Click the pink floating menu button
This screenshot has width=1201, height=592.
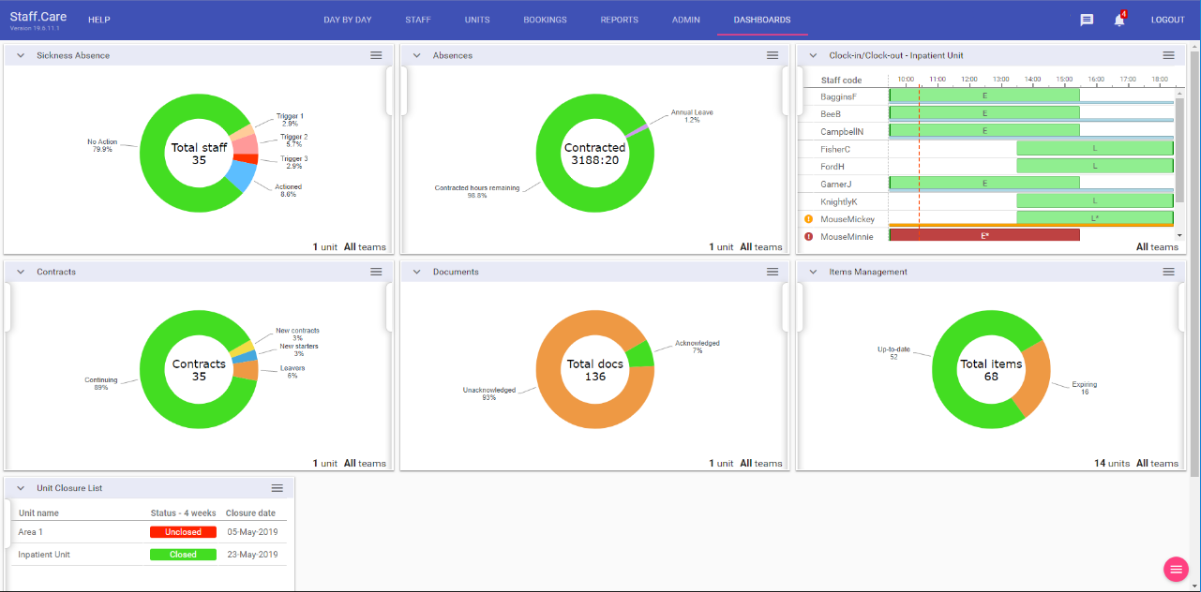click(1175, 568)
